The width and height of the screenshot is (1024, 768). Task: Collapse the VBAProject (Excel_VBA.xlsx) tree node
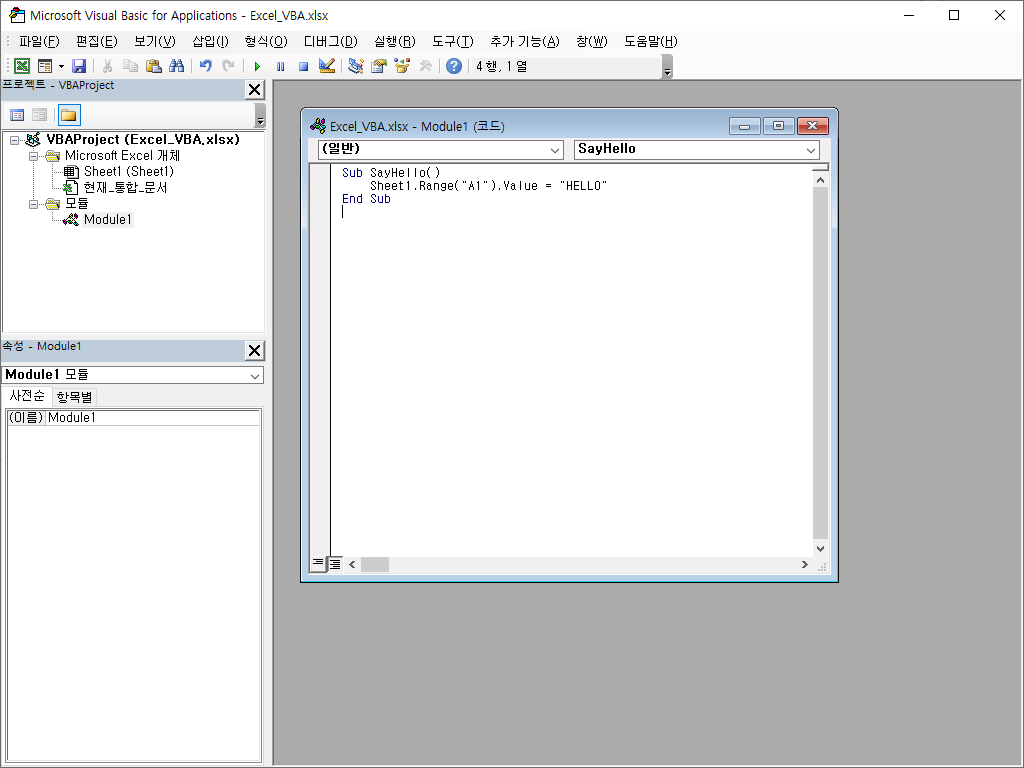point(14,140)
